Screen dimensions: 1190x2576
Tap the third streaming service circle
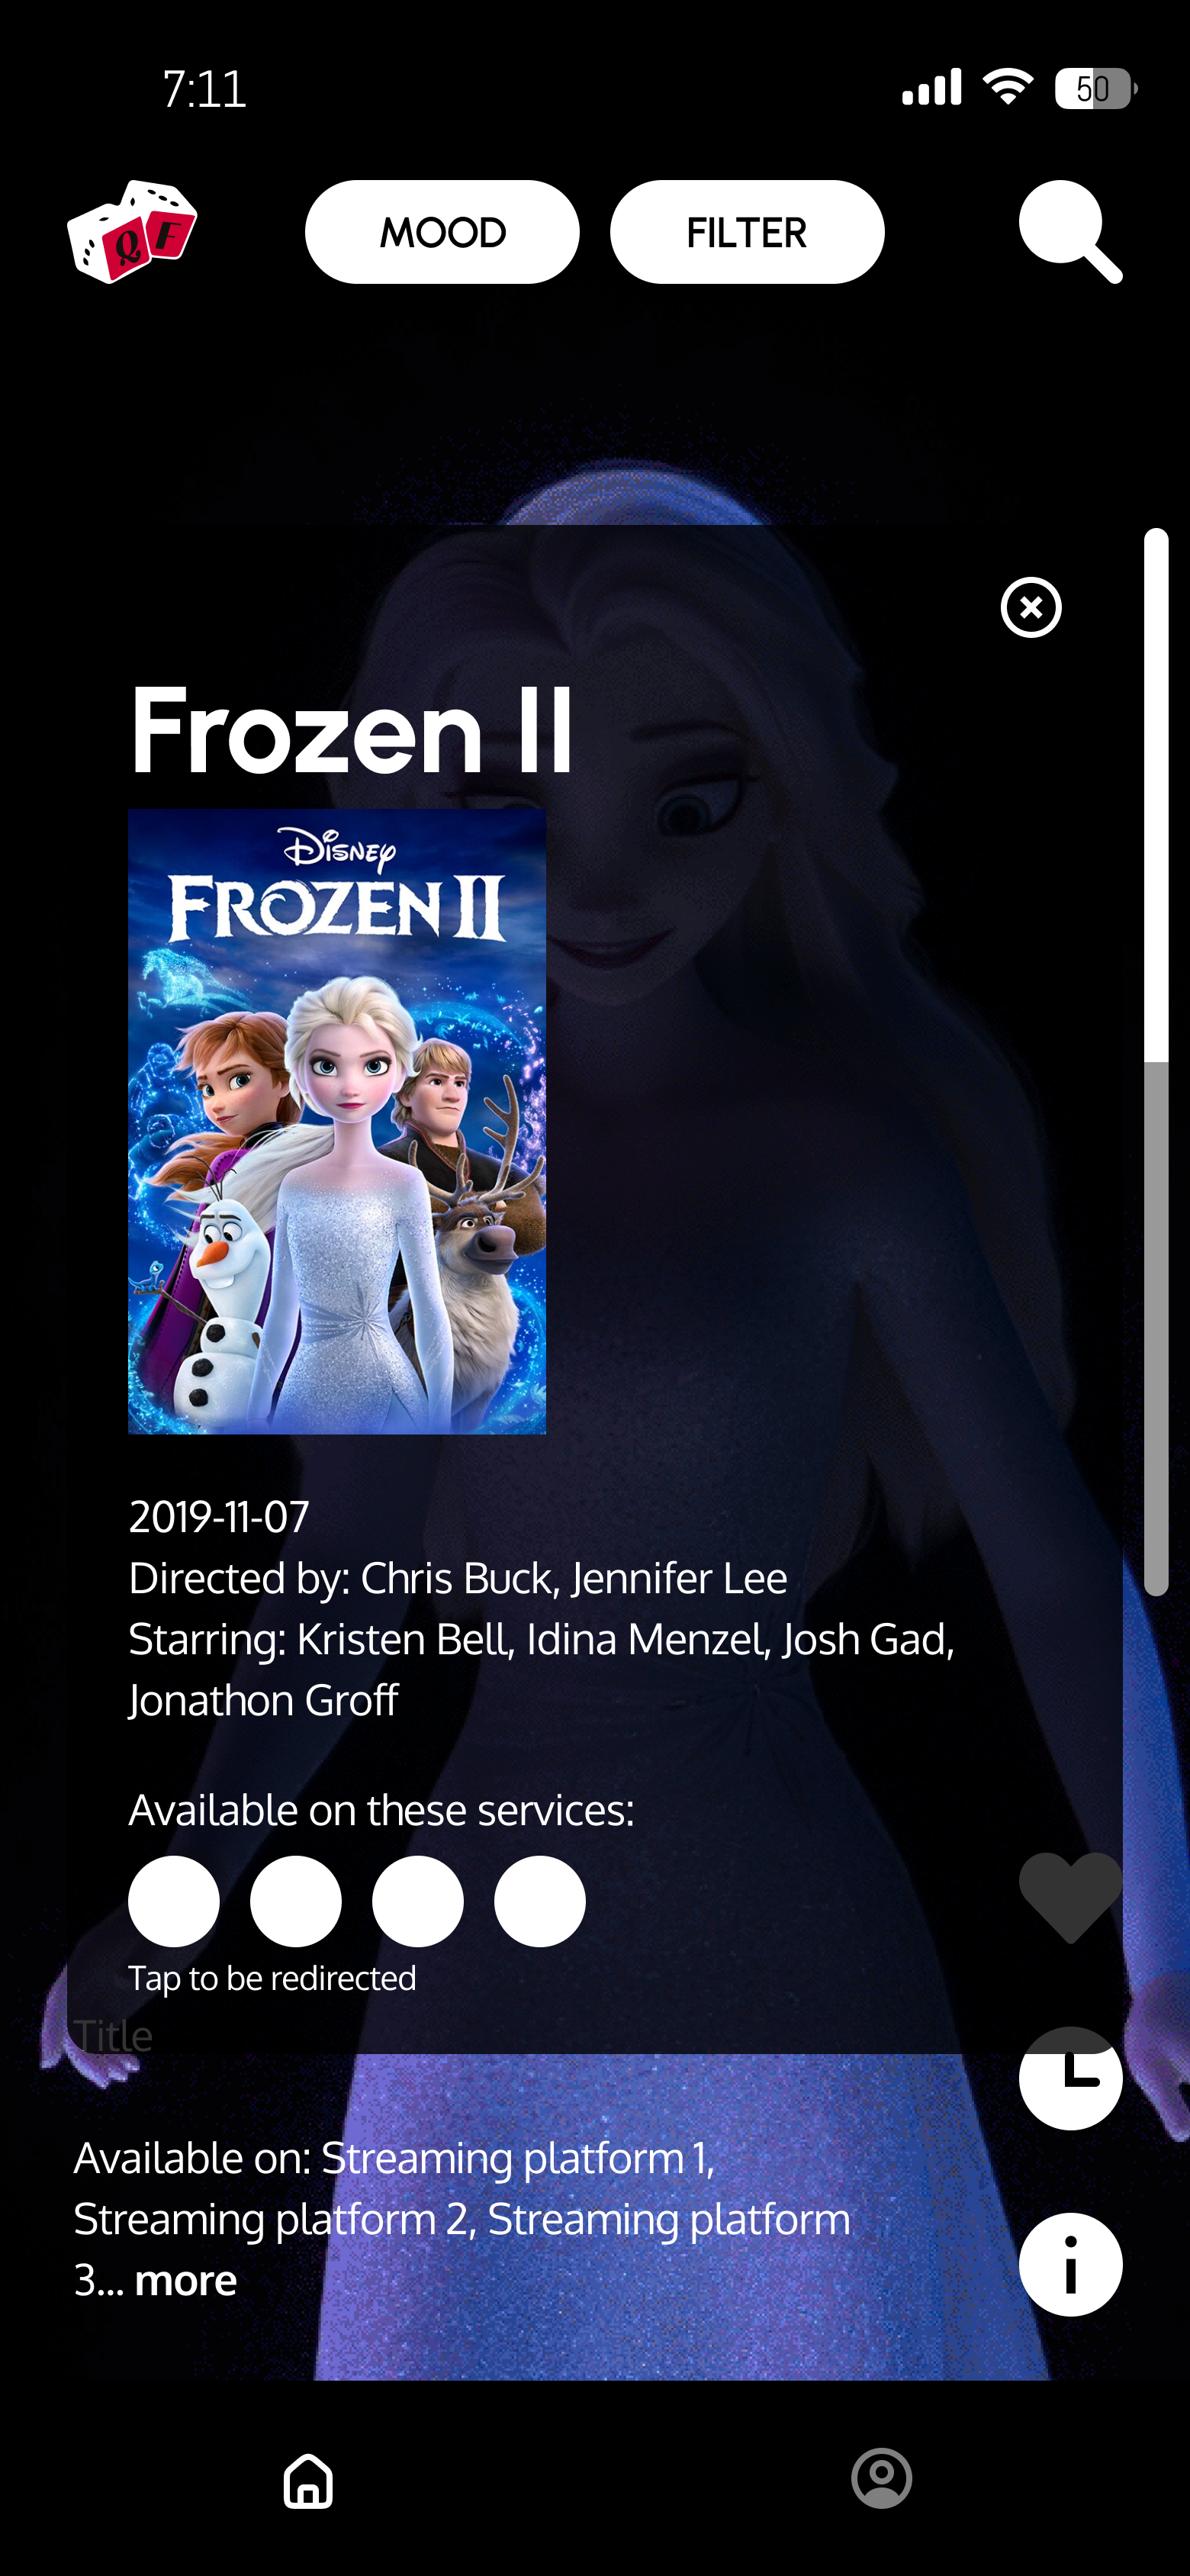point(418,1901)
